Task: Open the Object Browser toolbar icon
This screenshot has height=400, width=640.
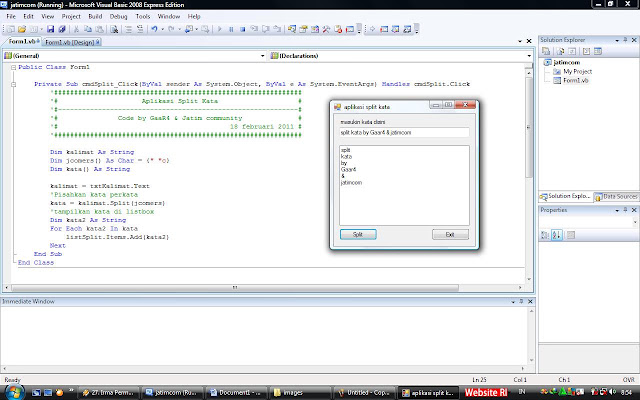Action: (x=315, y=29)
